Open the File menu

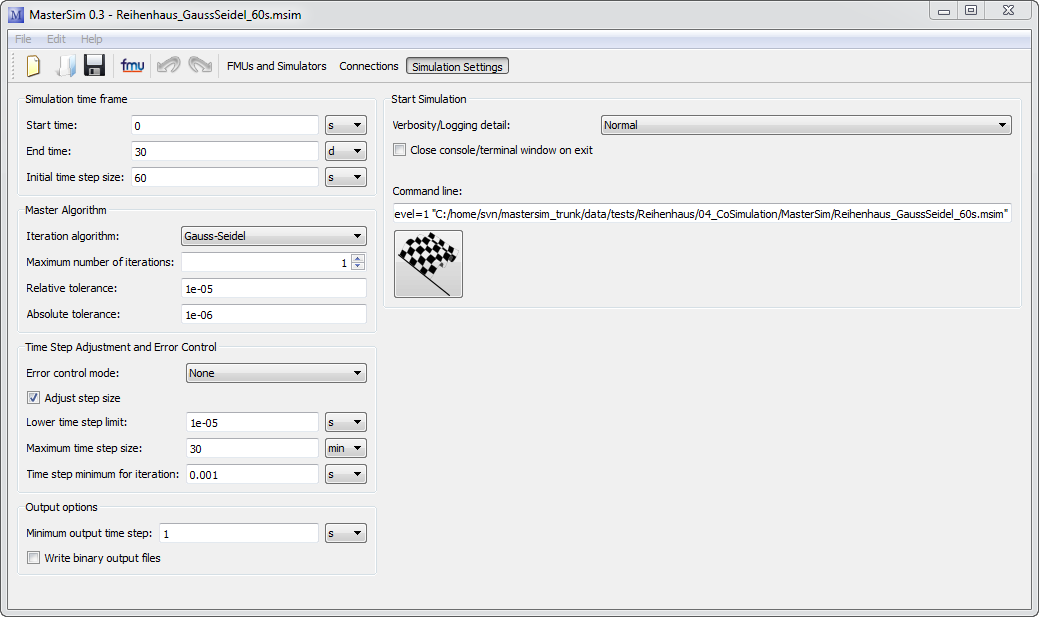22,38
